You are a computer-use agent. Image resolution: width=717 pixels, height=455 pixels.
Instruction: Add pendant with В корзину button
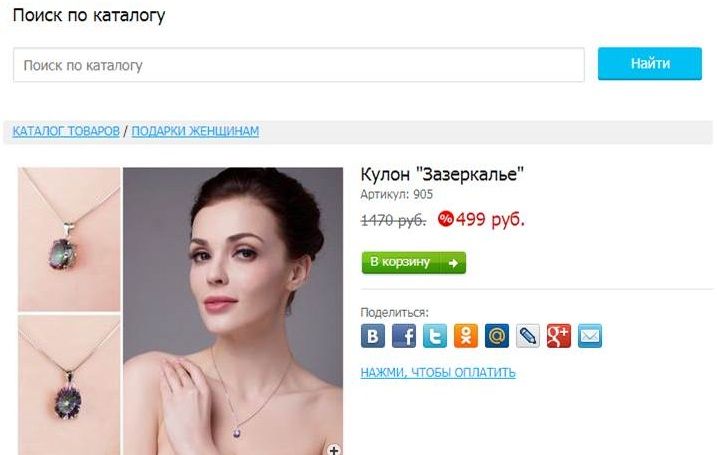[414, 262]
